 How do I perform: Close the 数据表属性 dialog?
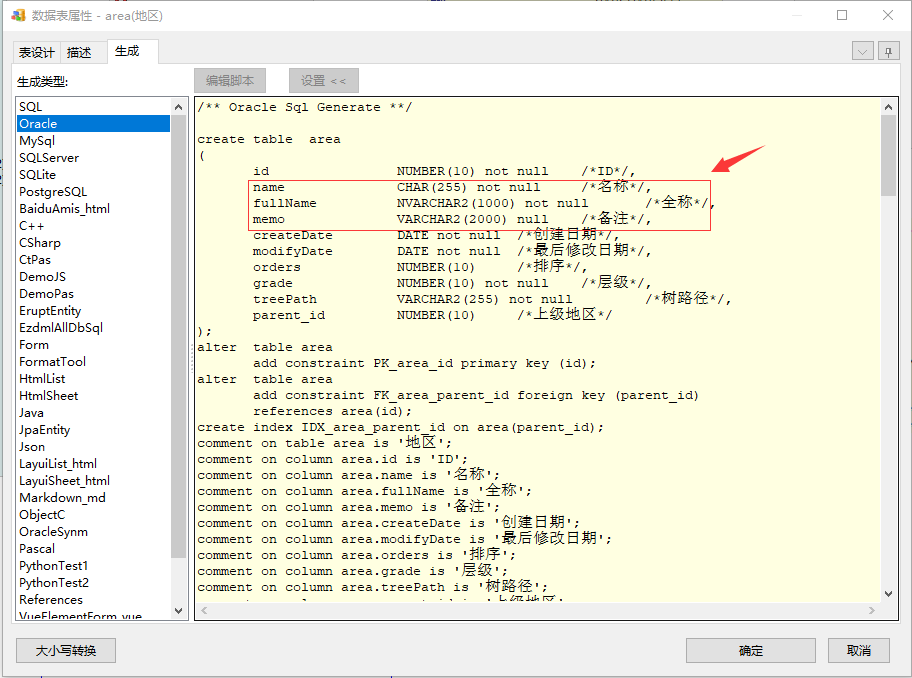pos(888,15)
